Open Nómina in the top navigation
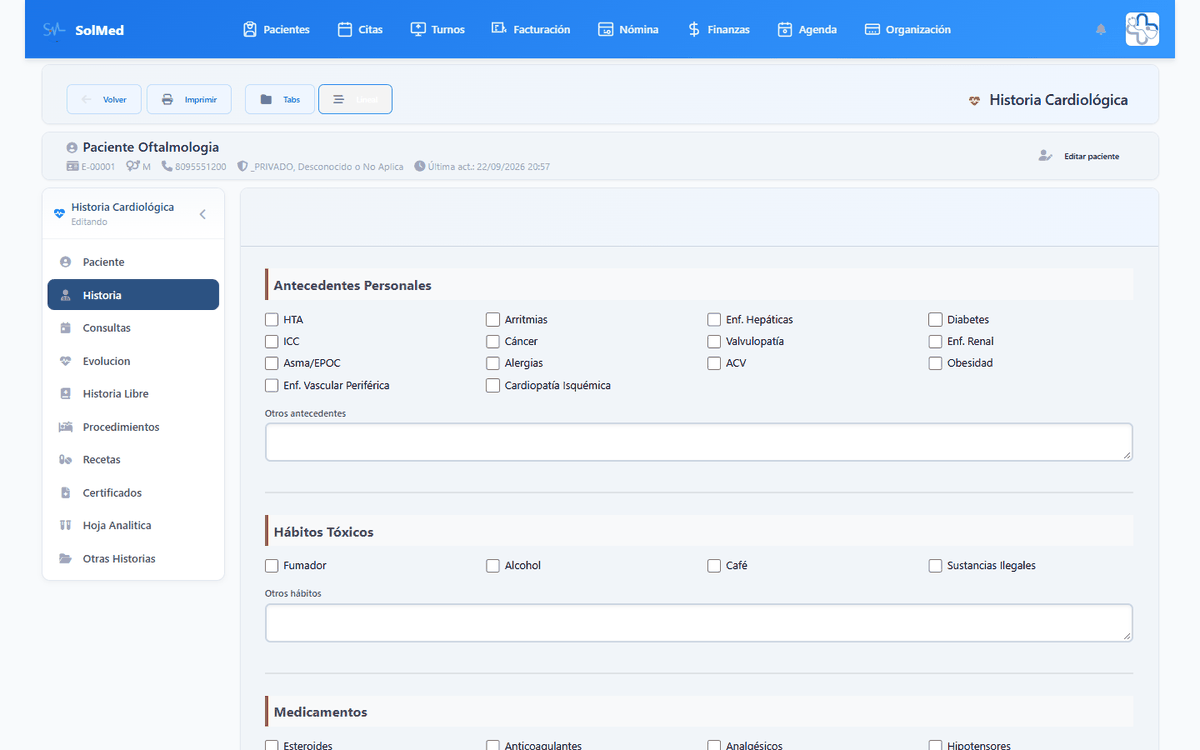 click(628, 30)
